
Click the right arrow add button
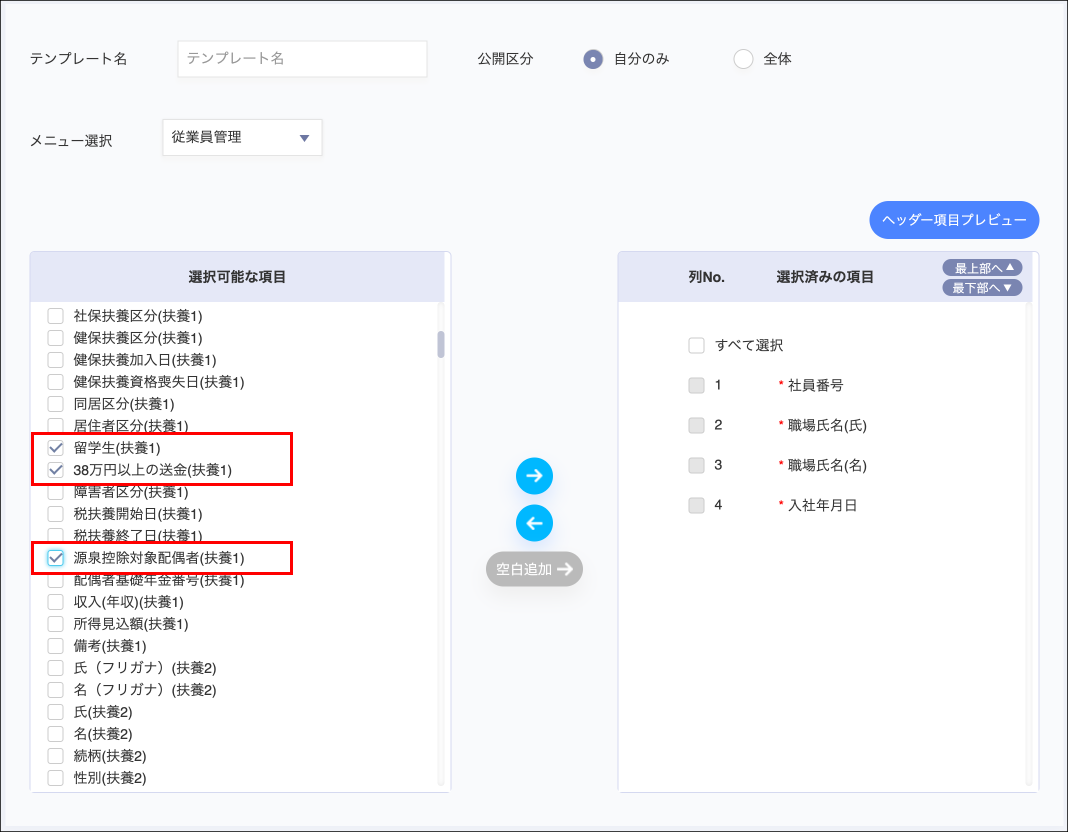534,476
